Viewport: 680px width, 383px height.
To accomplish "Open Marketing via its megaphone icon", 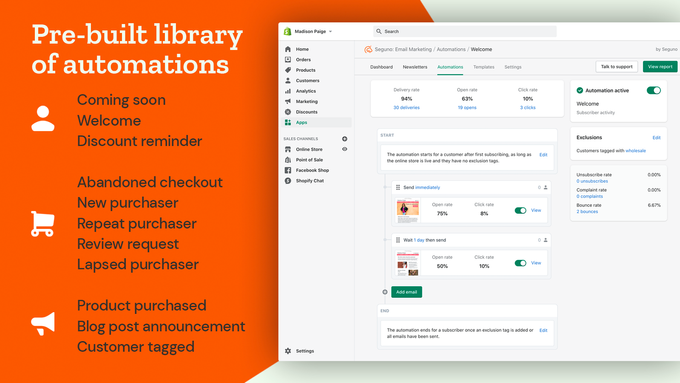I will click(288, 101).
